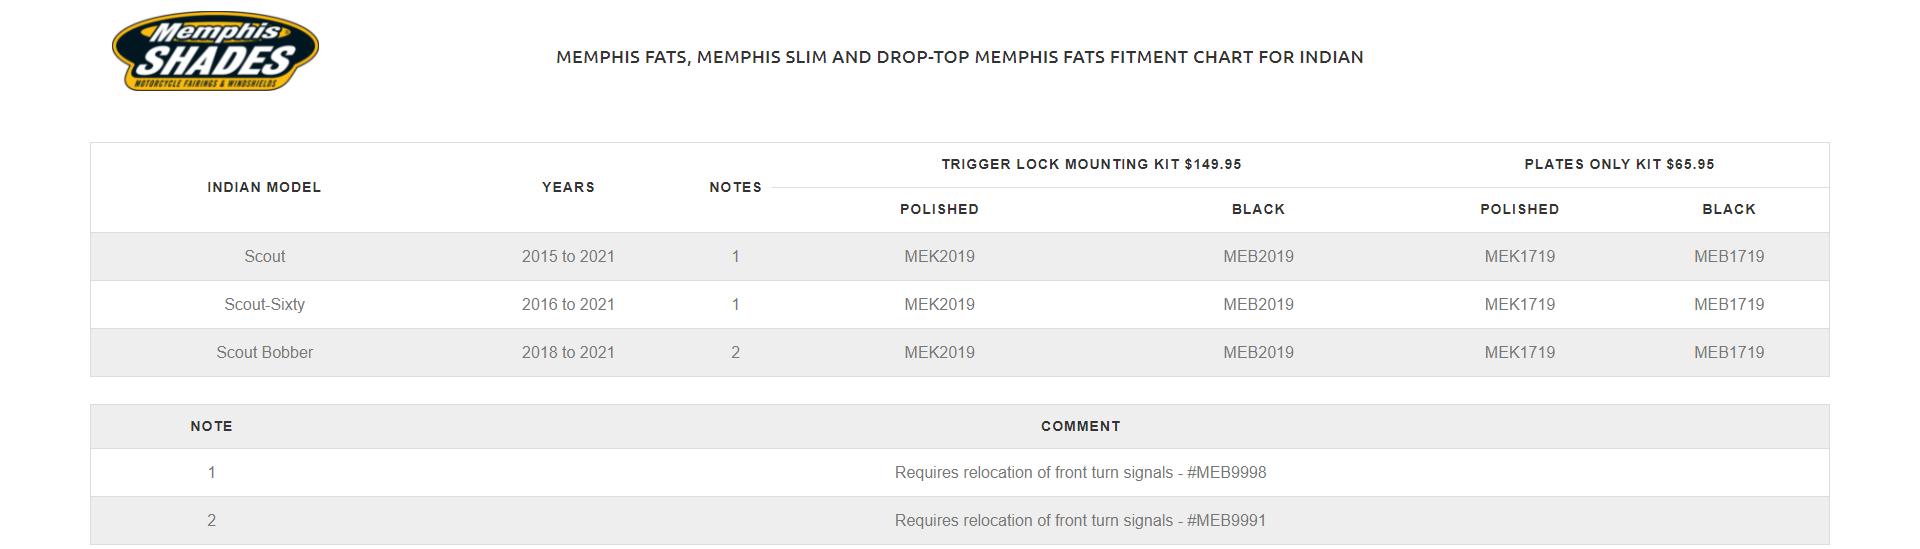The width and height of the screenshot is (1920, 549).
Task: Select the Scout-Sixty model cell
Action: [265, 305]
